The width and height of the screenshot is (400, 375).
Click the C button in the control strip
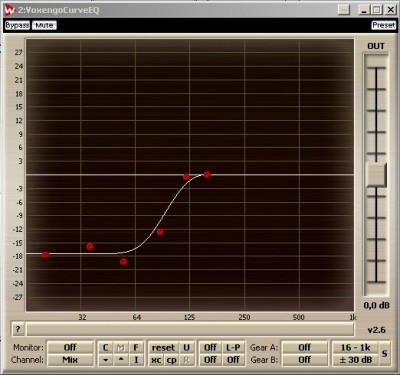pos(105,348)
